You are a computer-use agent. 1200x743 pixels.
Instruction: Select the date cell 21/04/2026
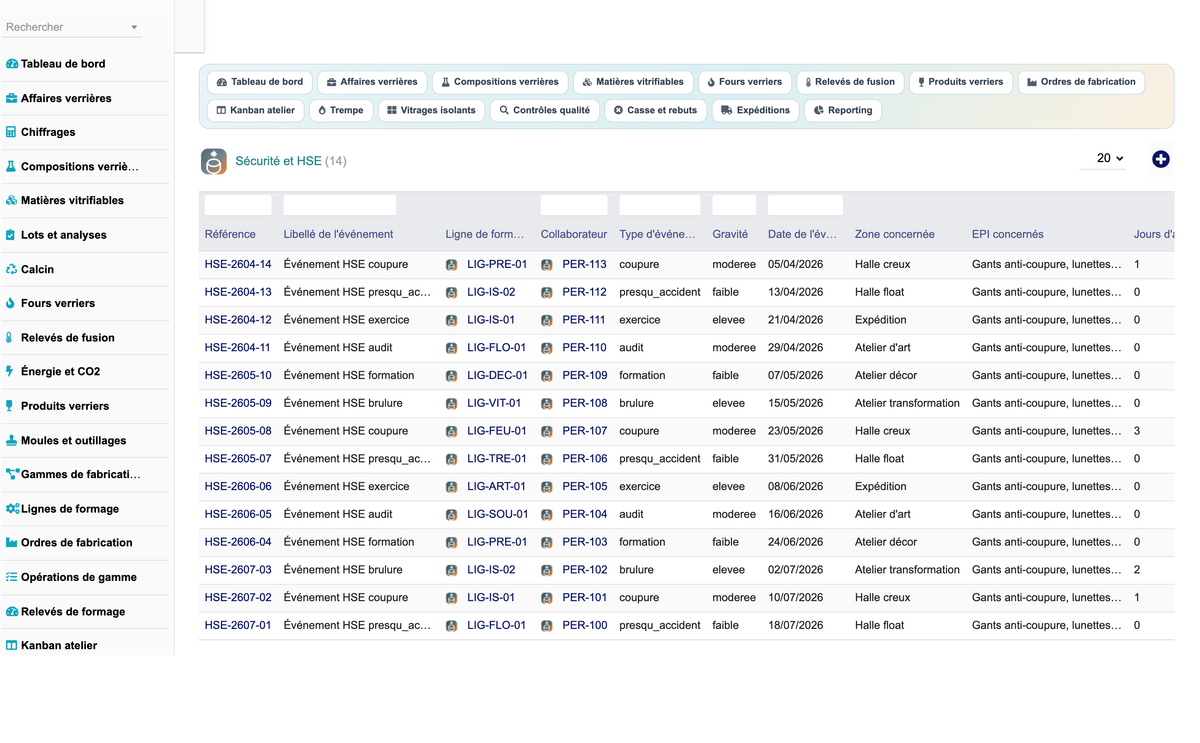pyautogui.click(x=796, y=320)
